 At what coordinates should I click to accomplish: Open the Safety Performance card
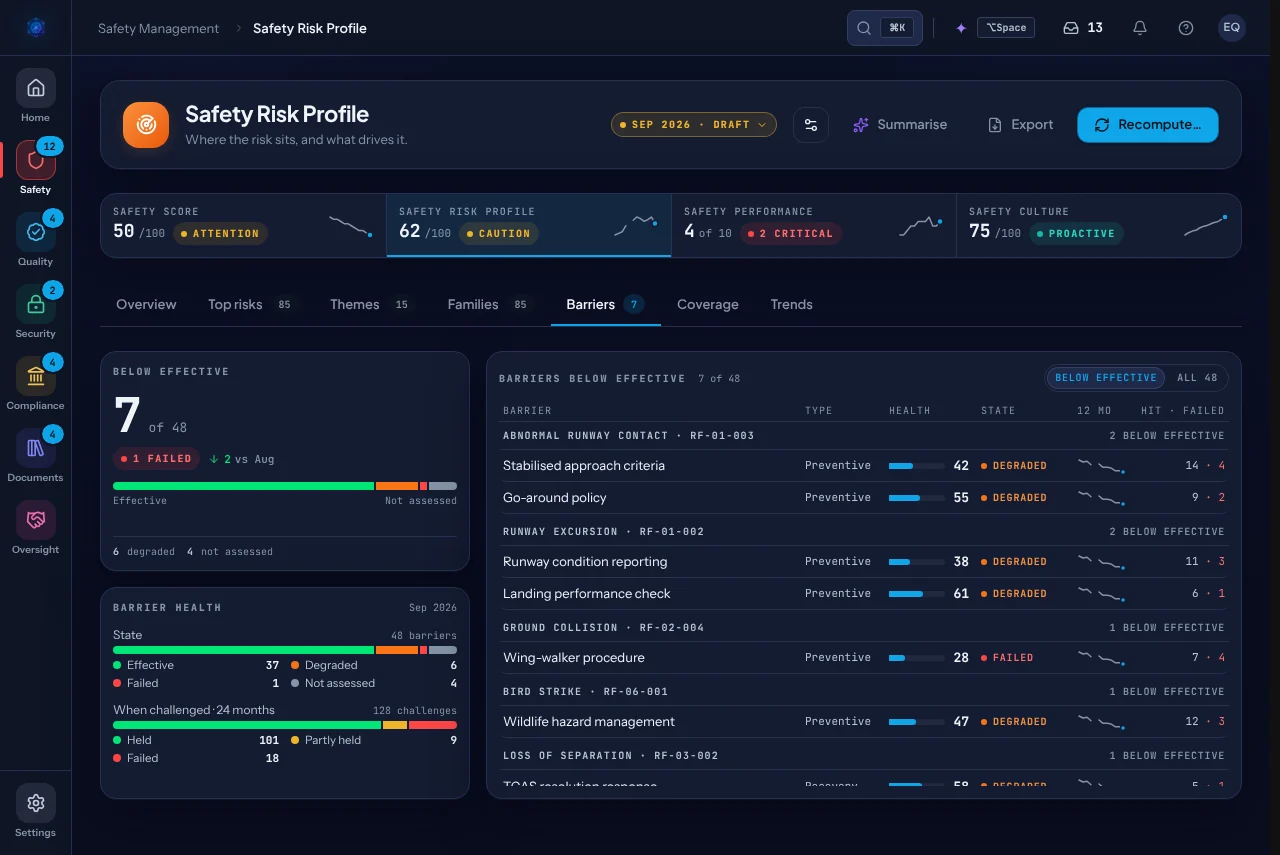tap(813, 225)
